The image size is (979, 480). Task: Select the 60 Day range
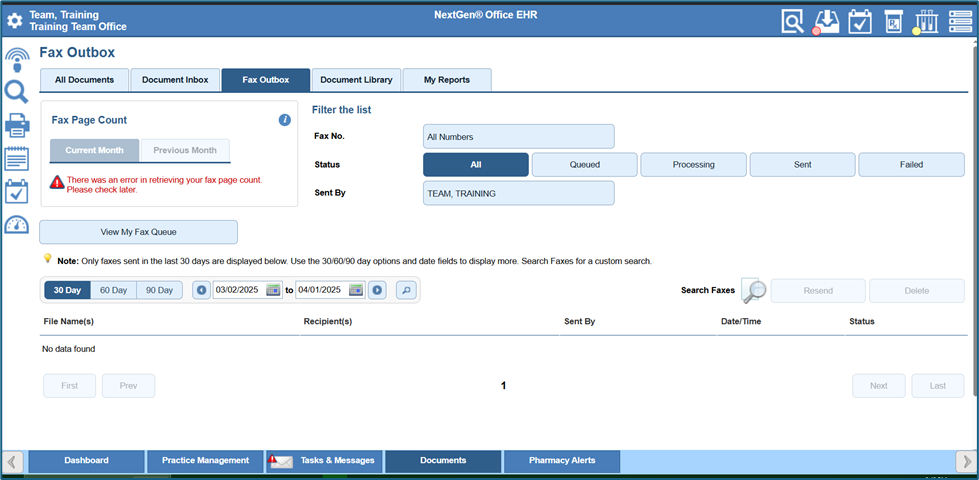114,290
